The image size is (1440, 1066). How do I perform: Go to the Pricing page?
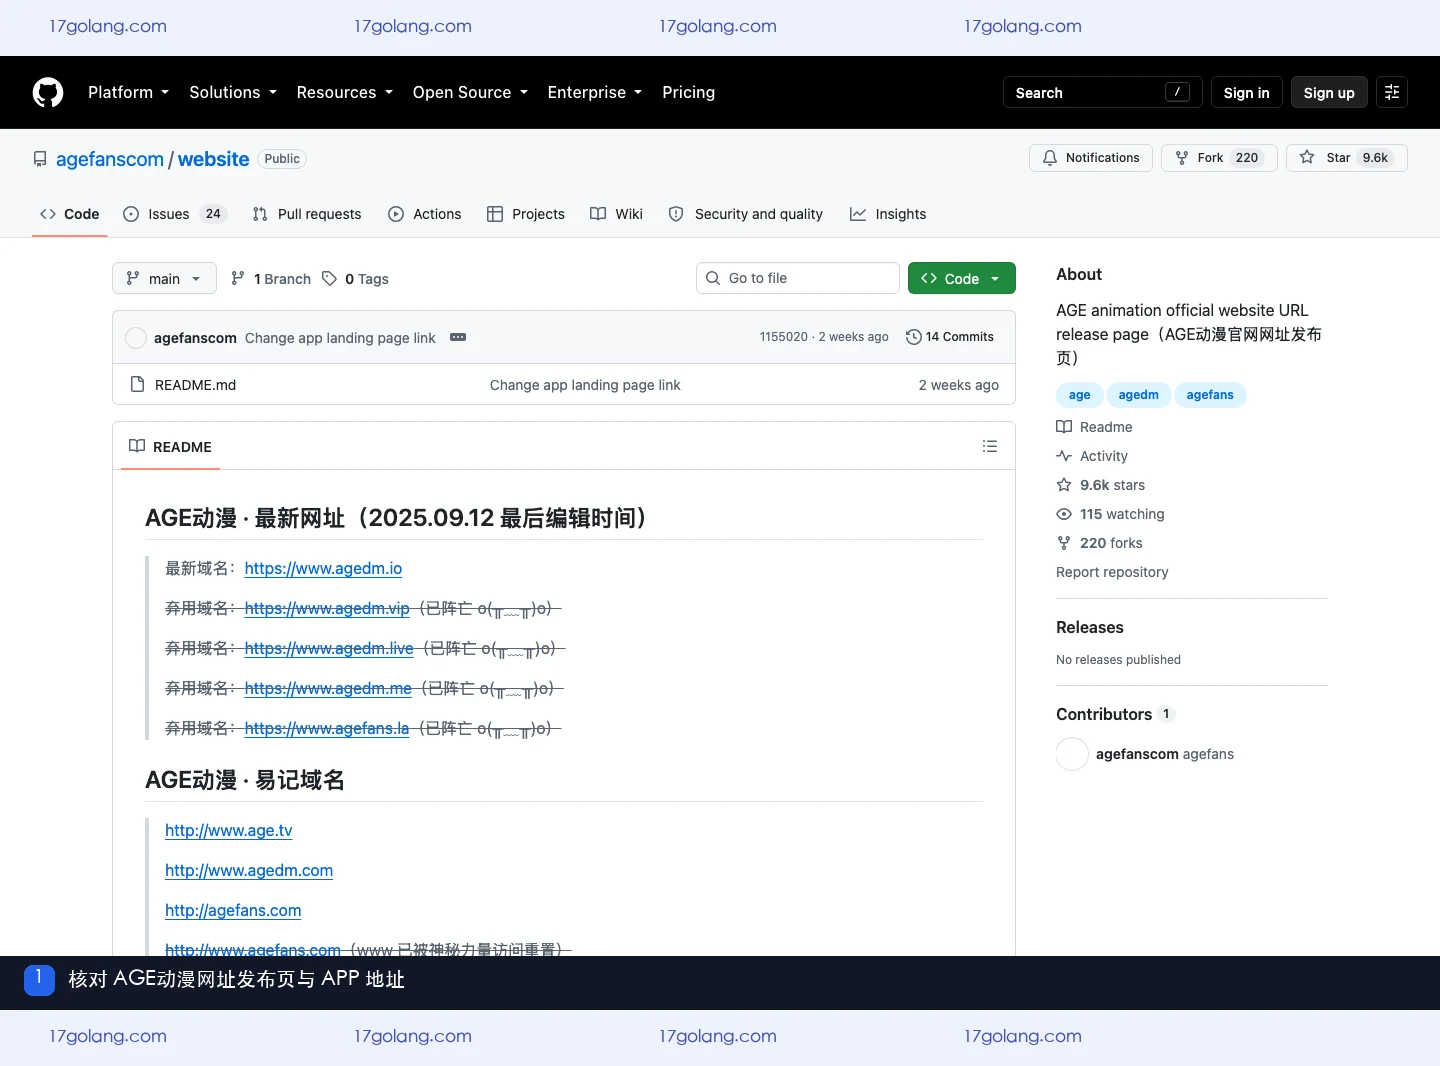689,92
